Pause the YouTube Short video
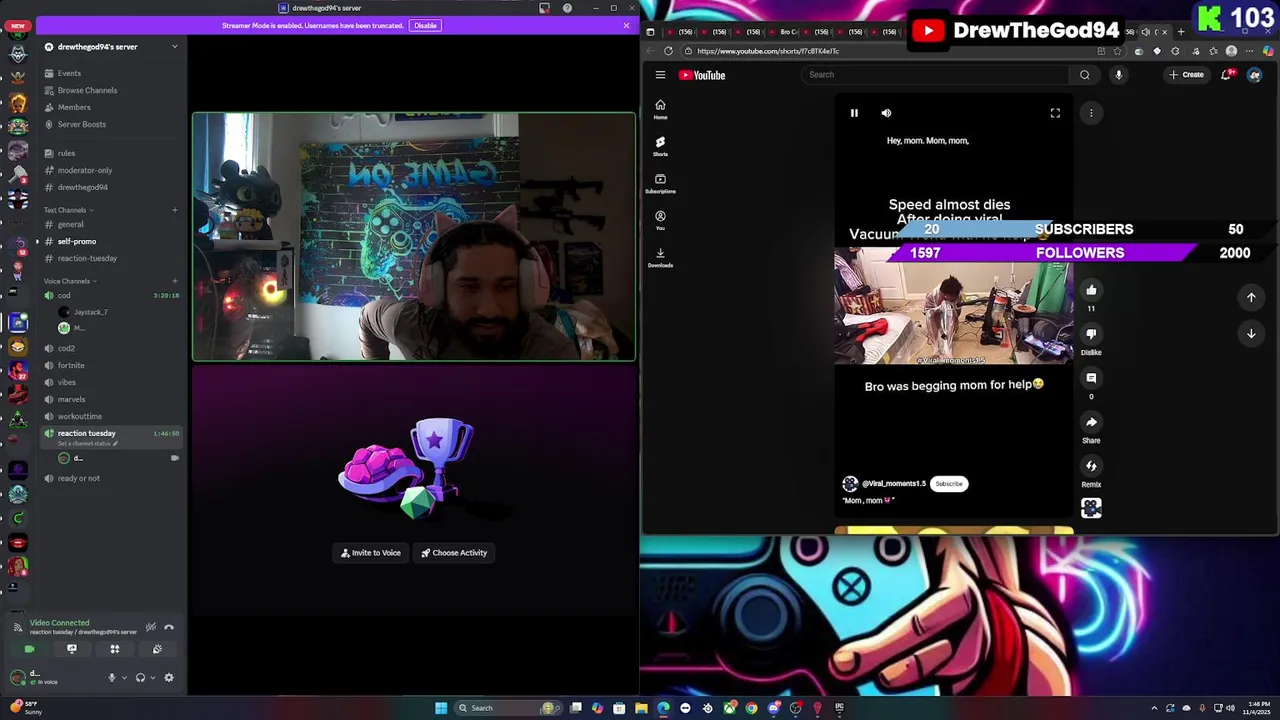Image resolution: width=1280 pixels, height=720 pixels. [x=854, y=113]
